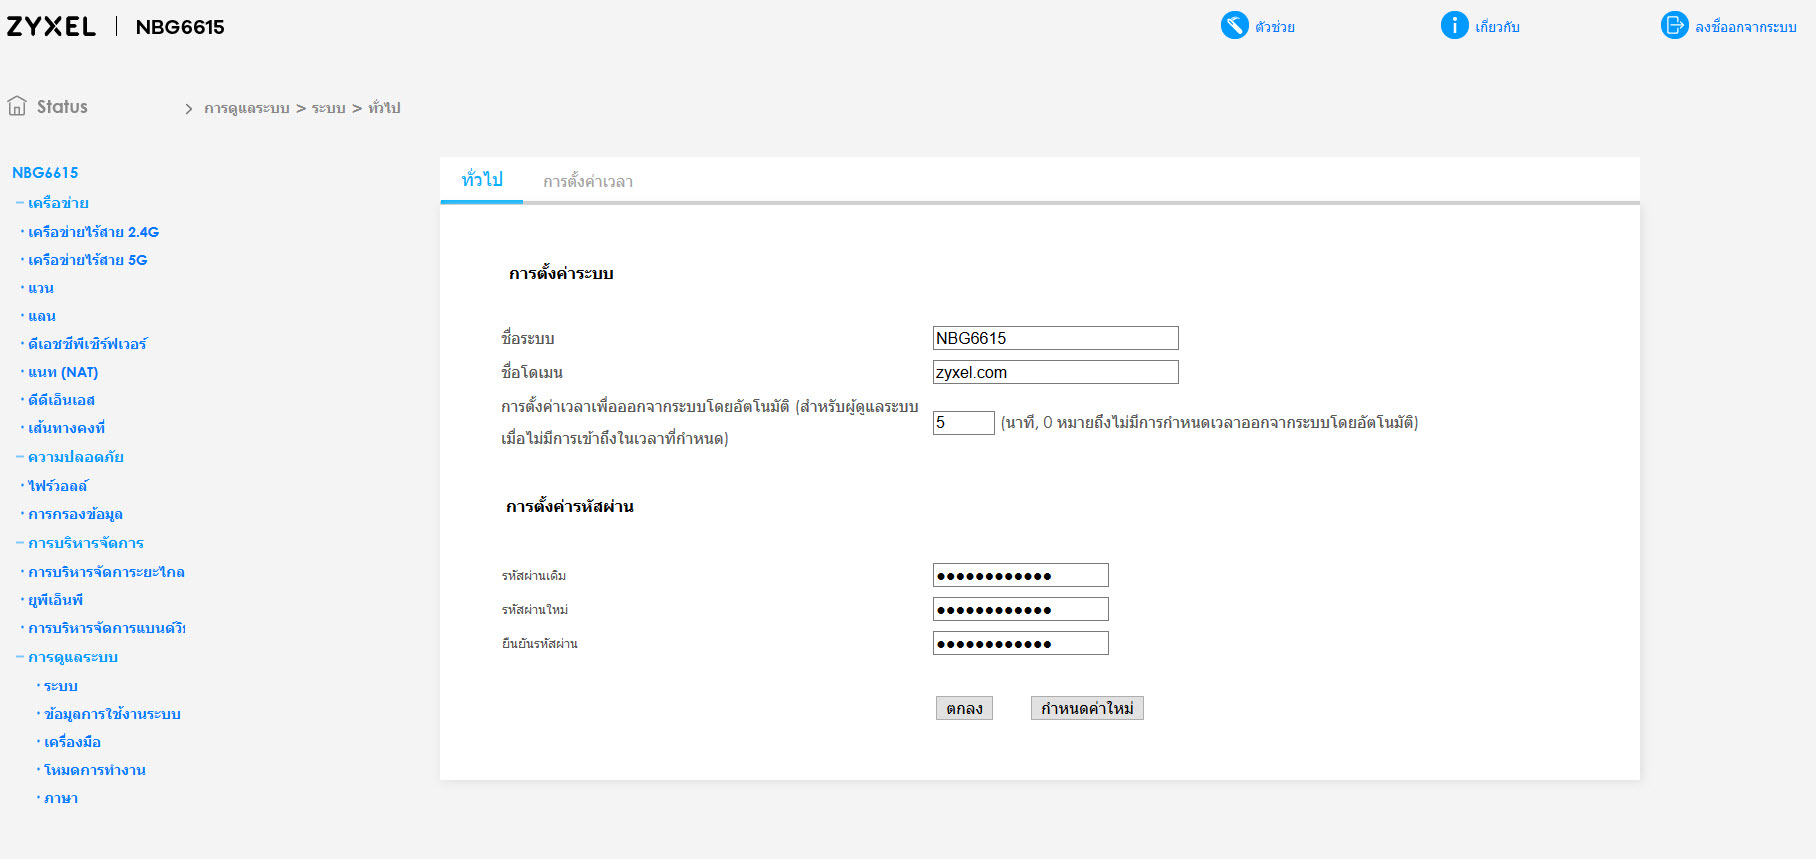Open the ภาษา language page
The width and height of the screenshot is (1816, 859).
[61, 798]
